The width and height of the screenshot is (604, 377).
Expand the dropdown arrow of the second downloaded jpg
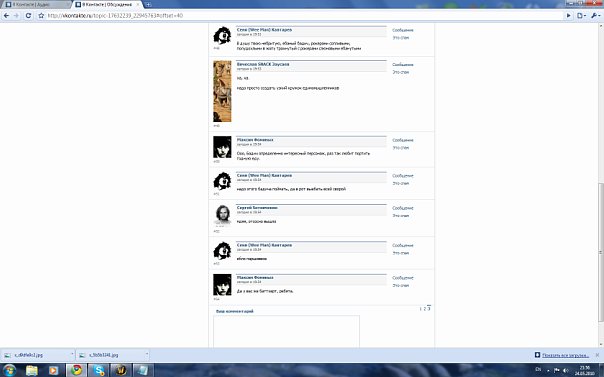(147, 355)
